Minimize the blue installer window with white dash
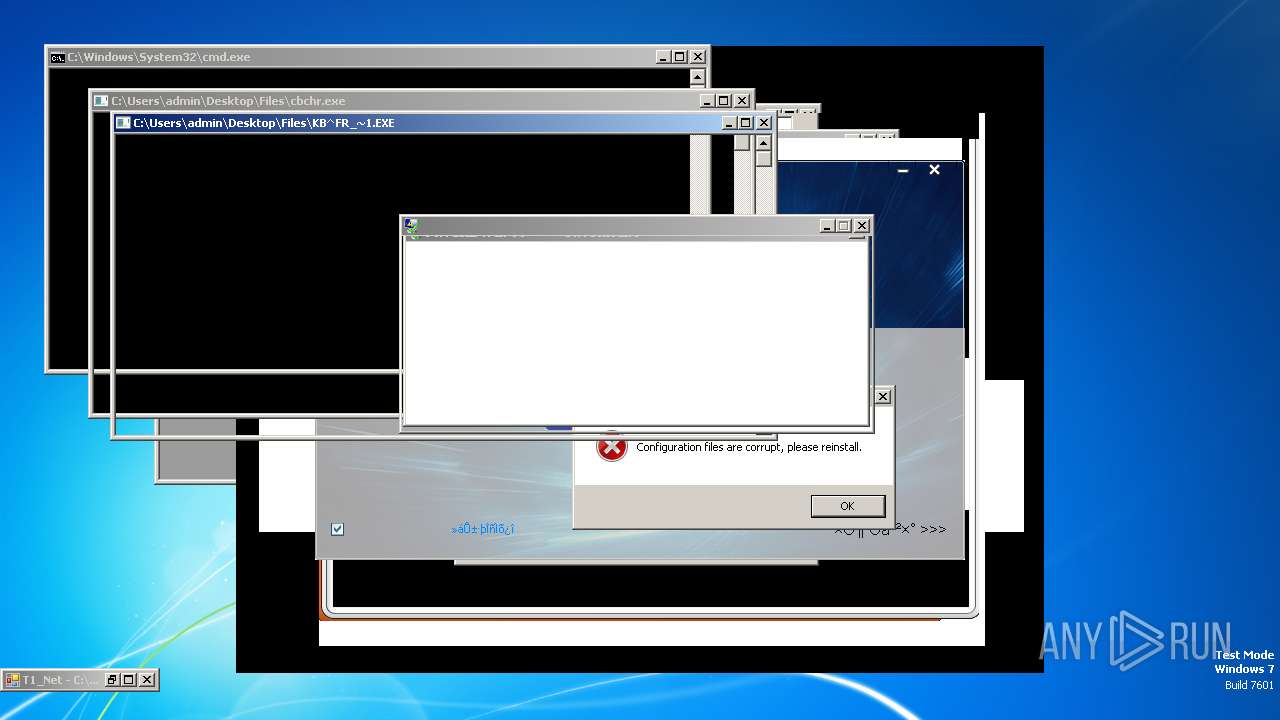The width and height of the screenshot is (1280, 720). point(903,171)
